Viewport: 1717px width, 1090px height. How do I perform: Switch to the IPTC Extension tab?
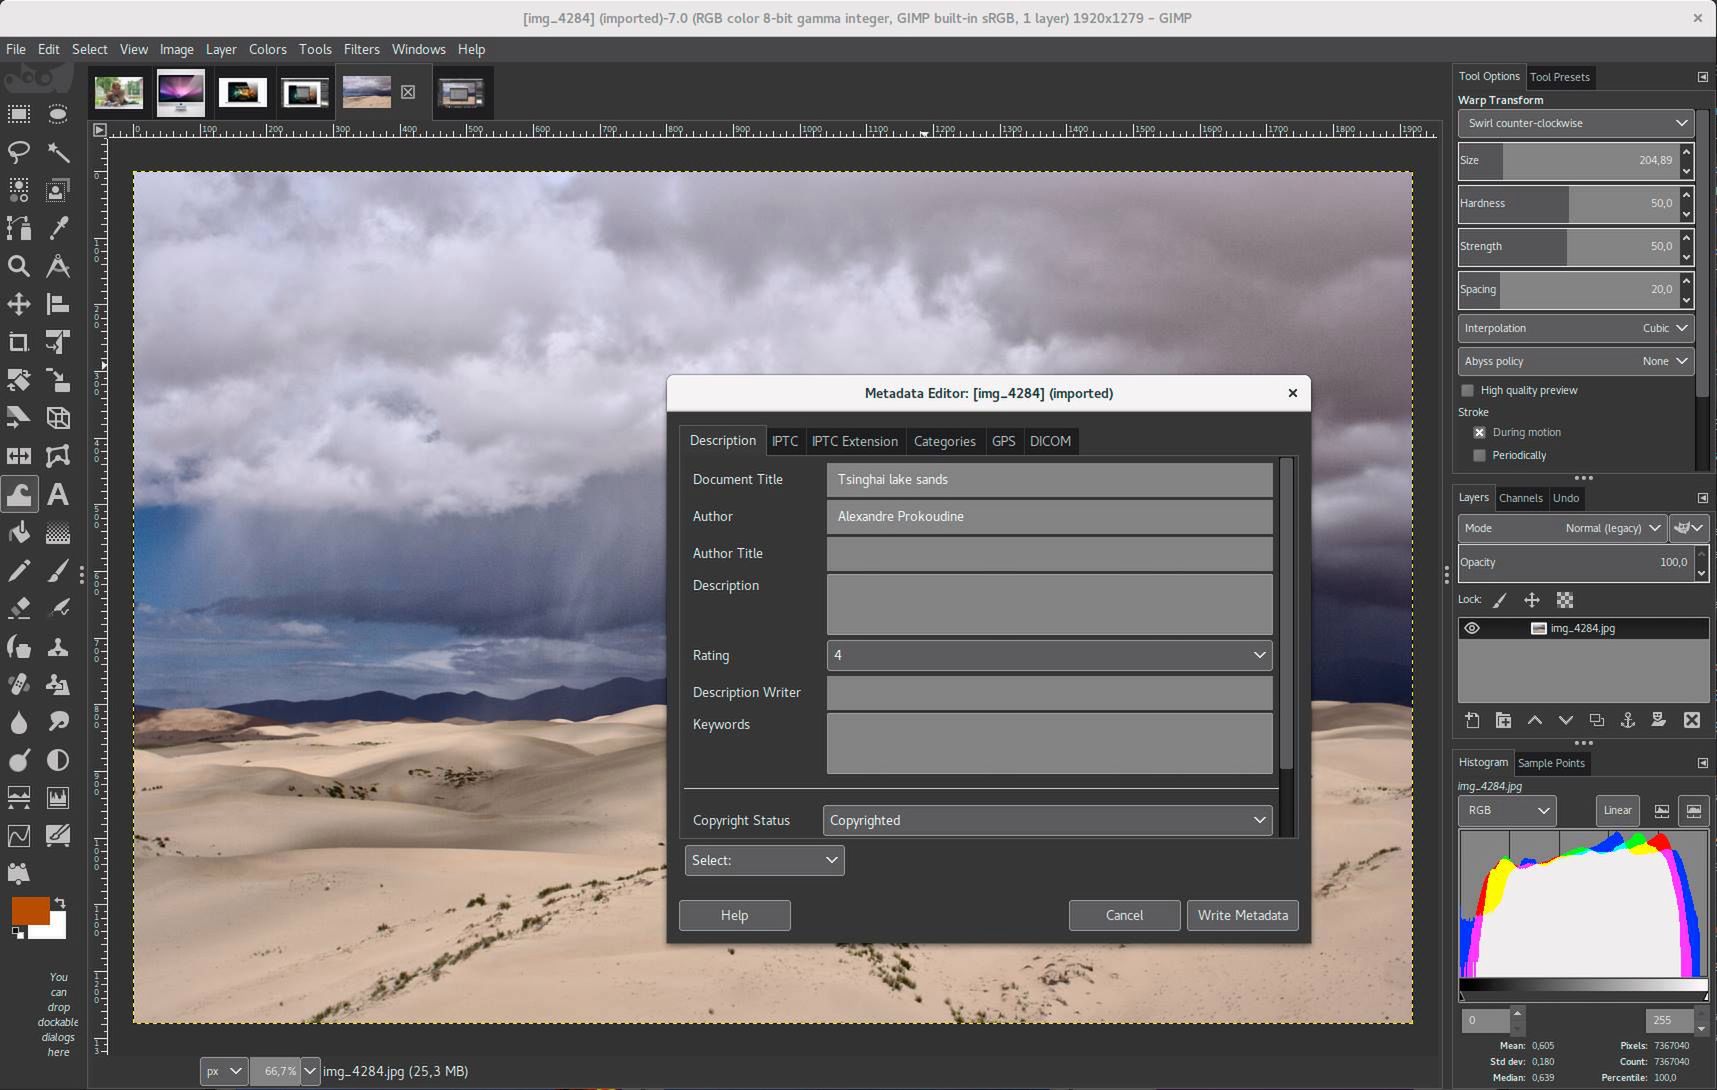[854, 441]
